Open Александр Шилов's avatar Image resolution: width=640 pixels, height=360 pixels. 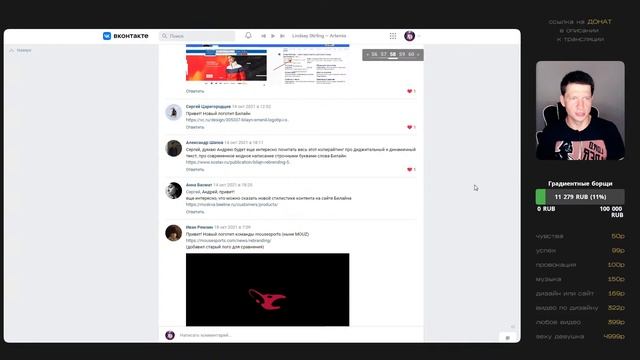173,148
